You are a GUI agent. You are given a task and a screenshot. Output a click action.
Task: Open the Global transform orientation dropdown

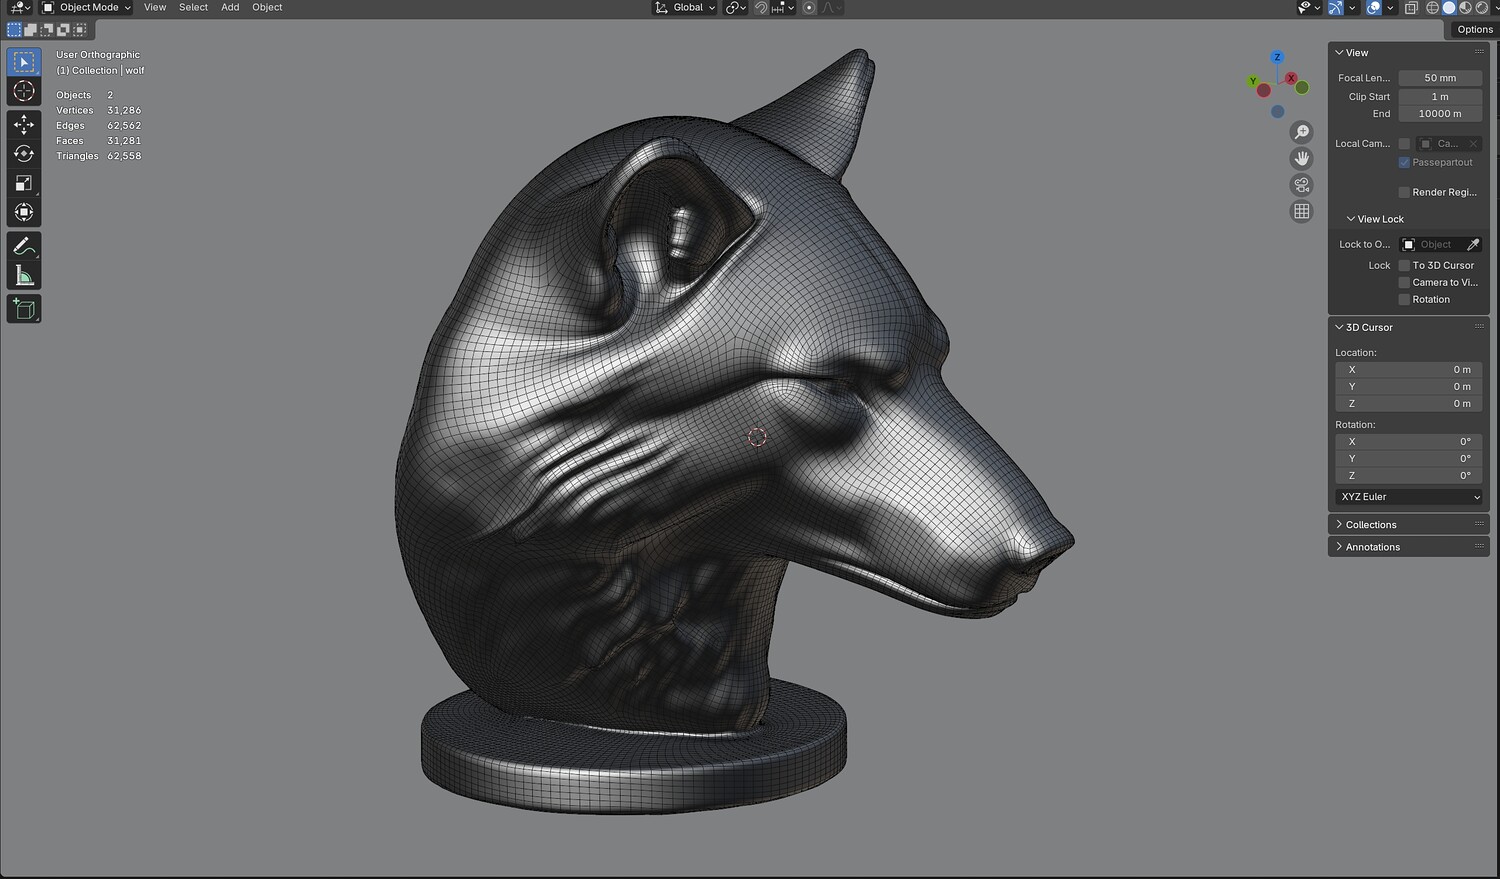tap(686, 7)
